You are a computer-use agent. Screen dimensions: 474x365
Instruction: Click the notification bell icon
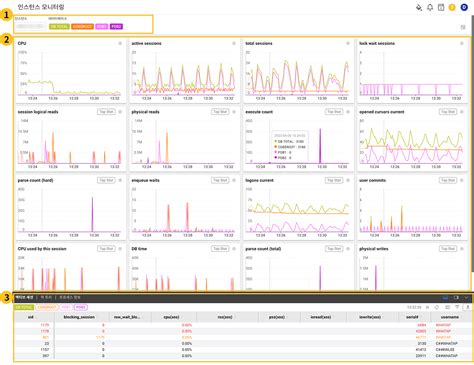pos(430,7)
